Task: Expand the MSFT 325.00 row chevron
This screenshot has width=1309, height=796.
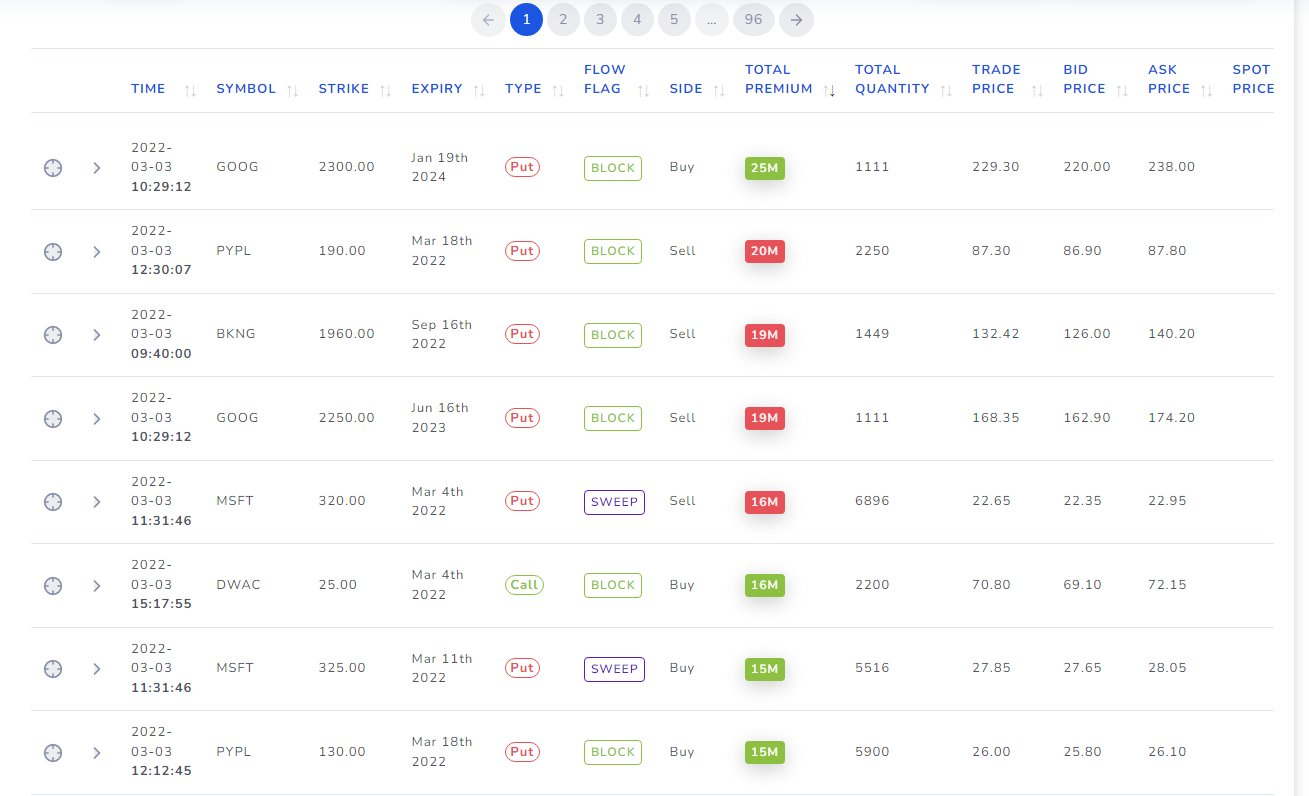Action: [x=97, y=668]
